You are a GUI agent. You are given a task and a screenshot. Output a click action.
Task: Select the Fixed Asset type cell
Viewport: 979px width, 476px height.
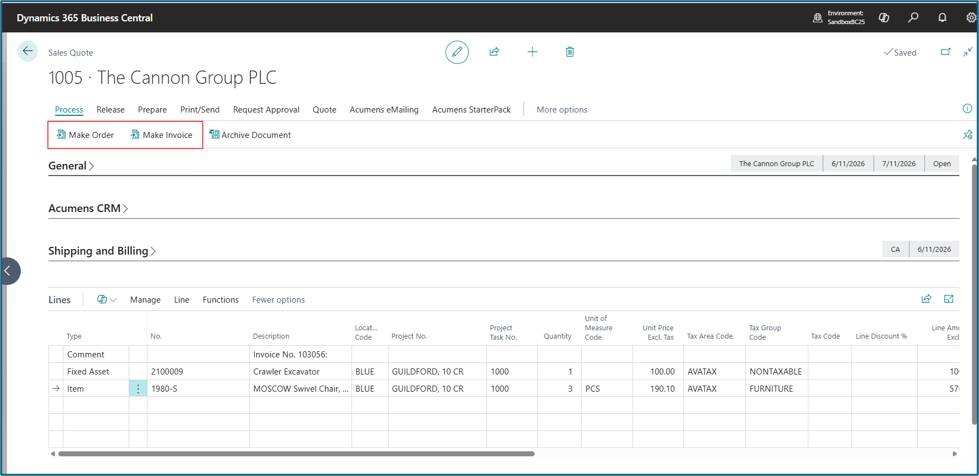click(x=96, y=371)
